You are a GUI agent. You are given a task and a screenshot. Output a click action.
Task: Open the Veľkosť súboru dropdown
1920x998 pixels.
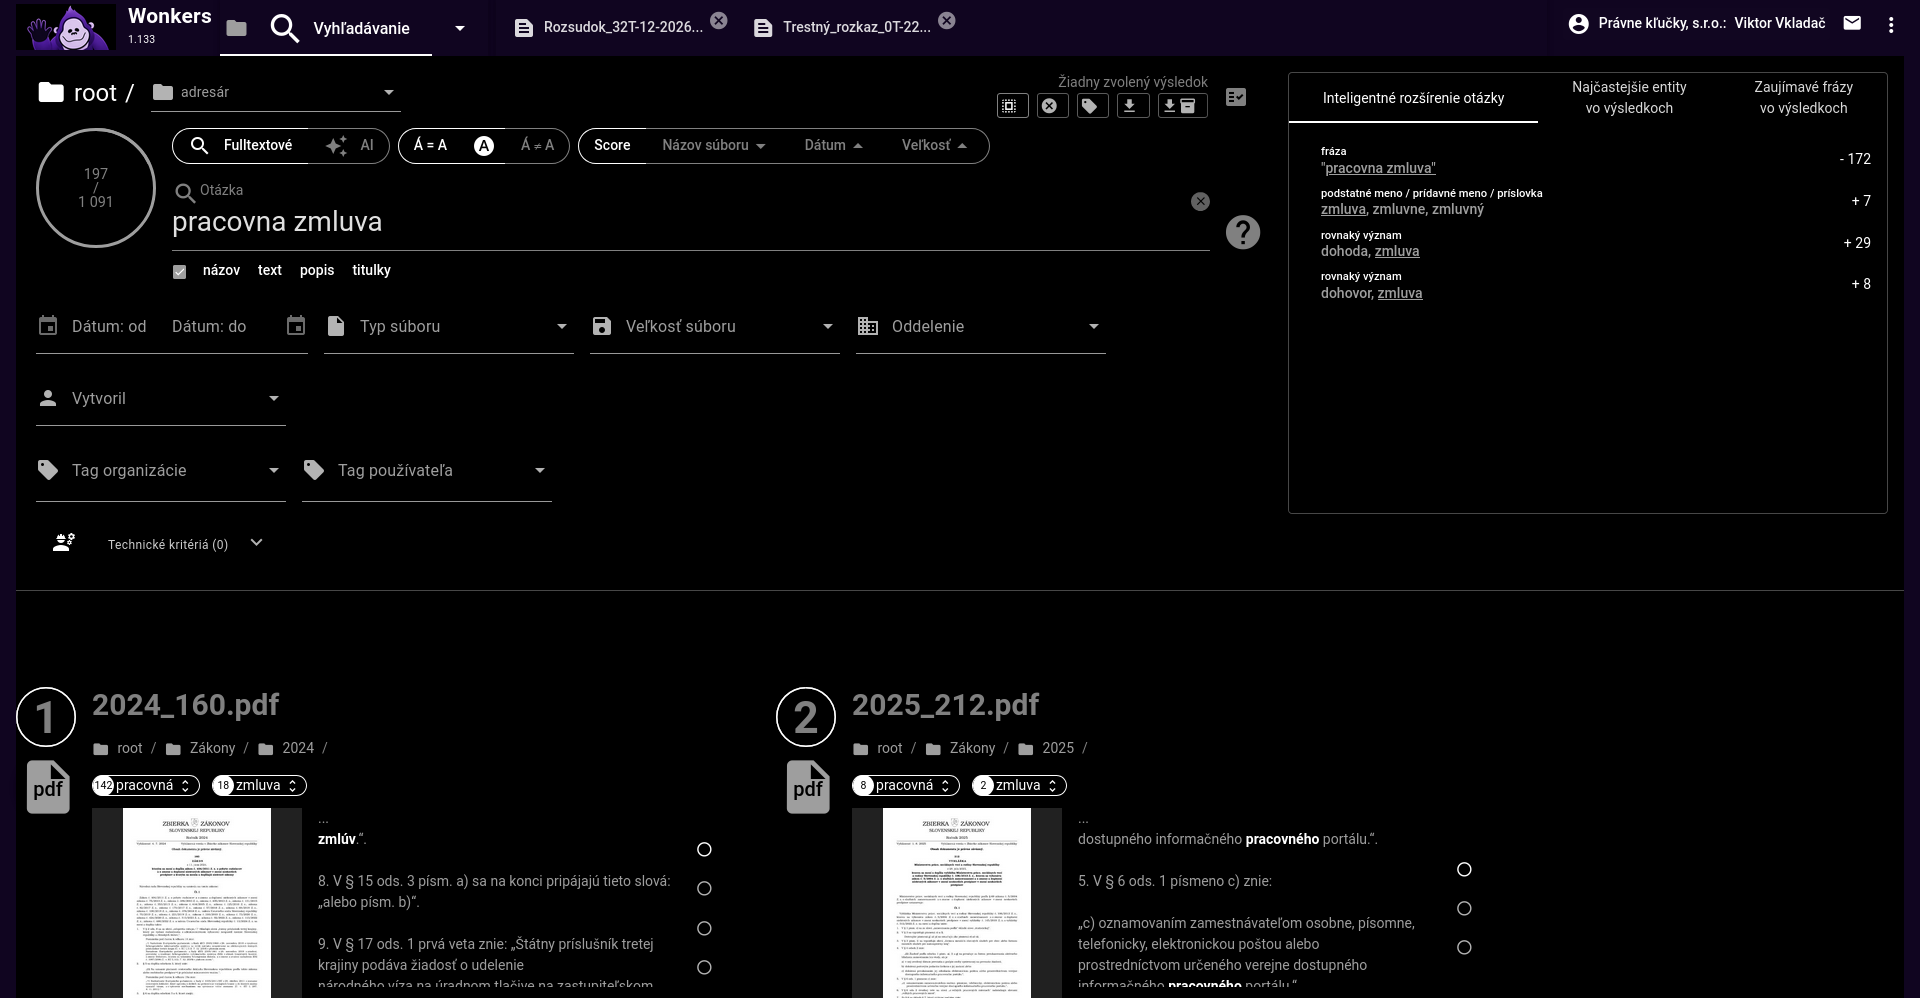pos(715,326)
